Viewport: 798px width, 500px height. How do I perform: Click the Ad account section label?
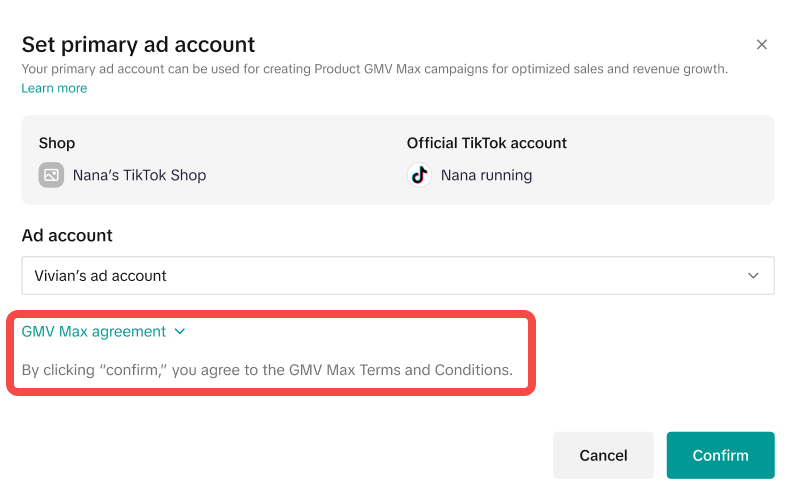click(67, 236)
